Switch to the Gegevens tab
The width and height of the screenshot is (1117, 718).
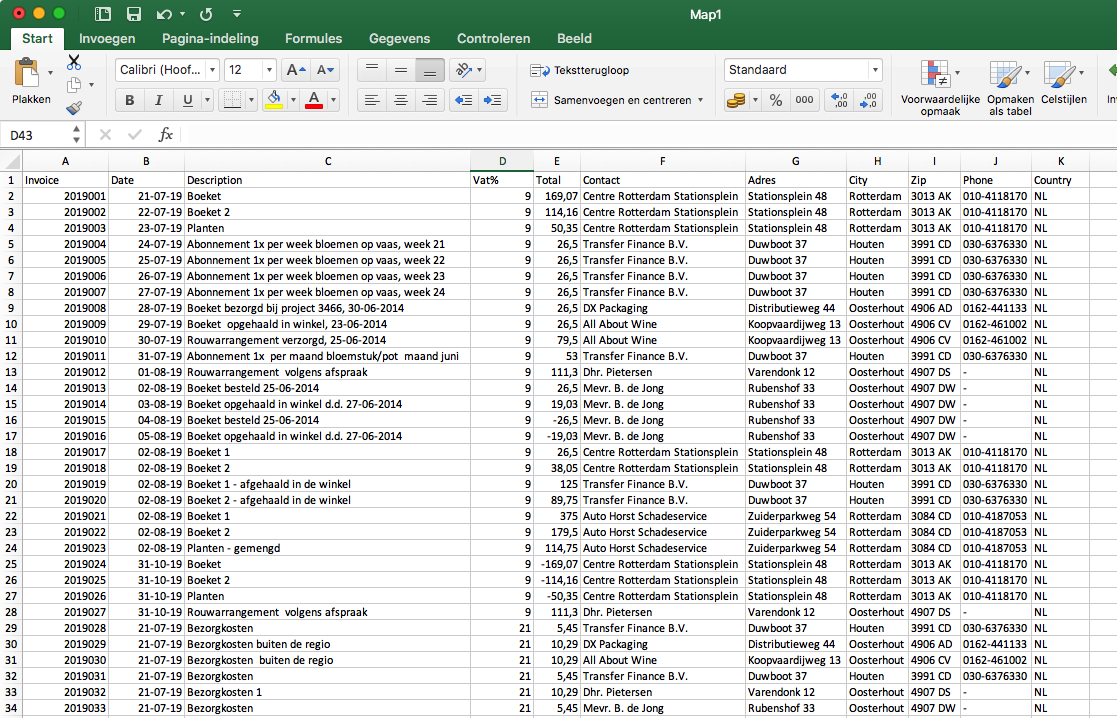pos(399,38)
